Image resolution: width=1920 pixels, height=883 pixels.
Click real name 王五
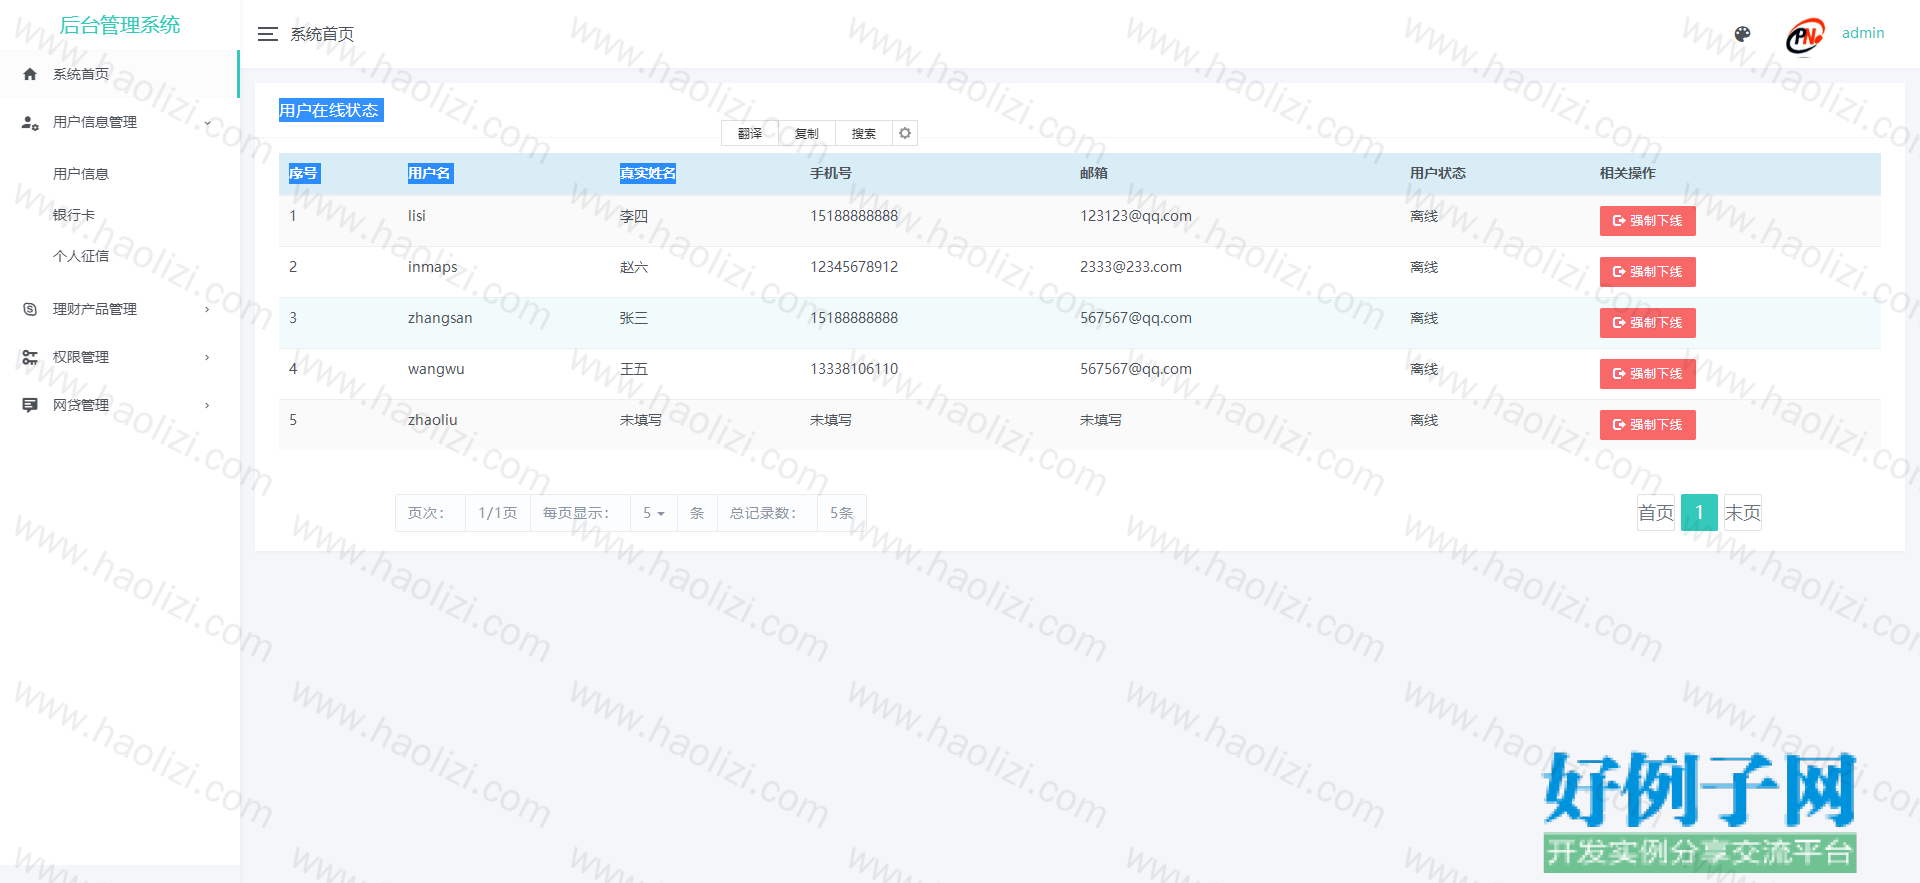pos(634,369)
